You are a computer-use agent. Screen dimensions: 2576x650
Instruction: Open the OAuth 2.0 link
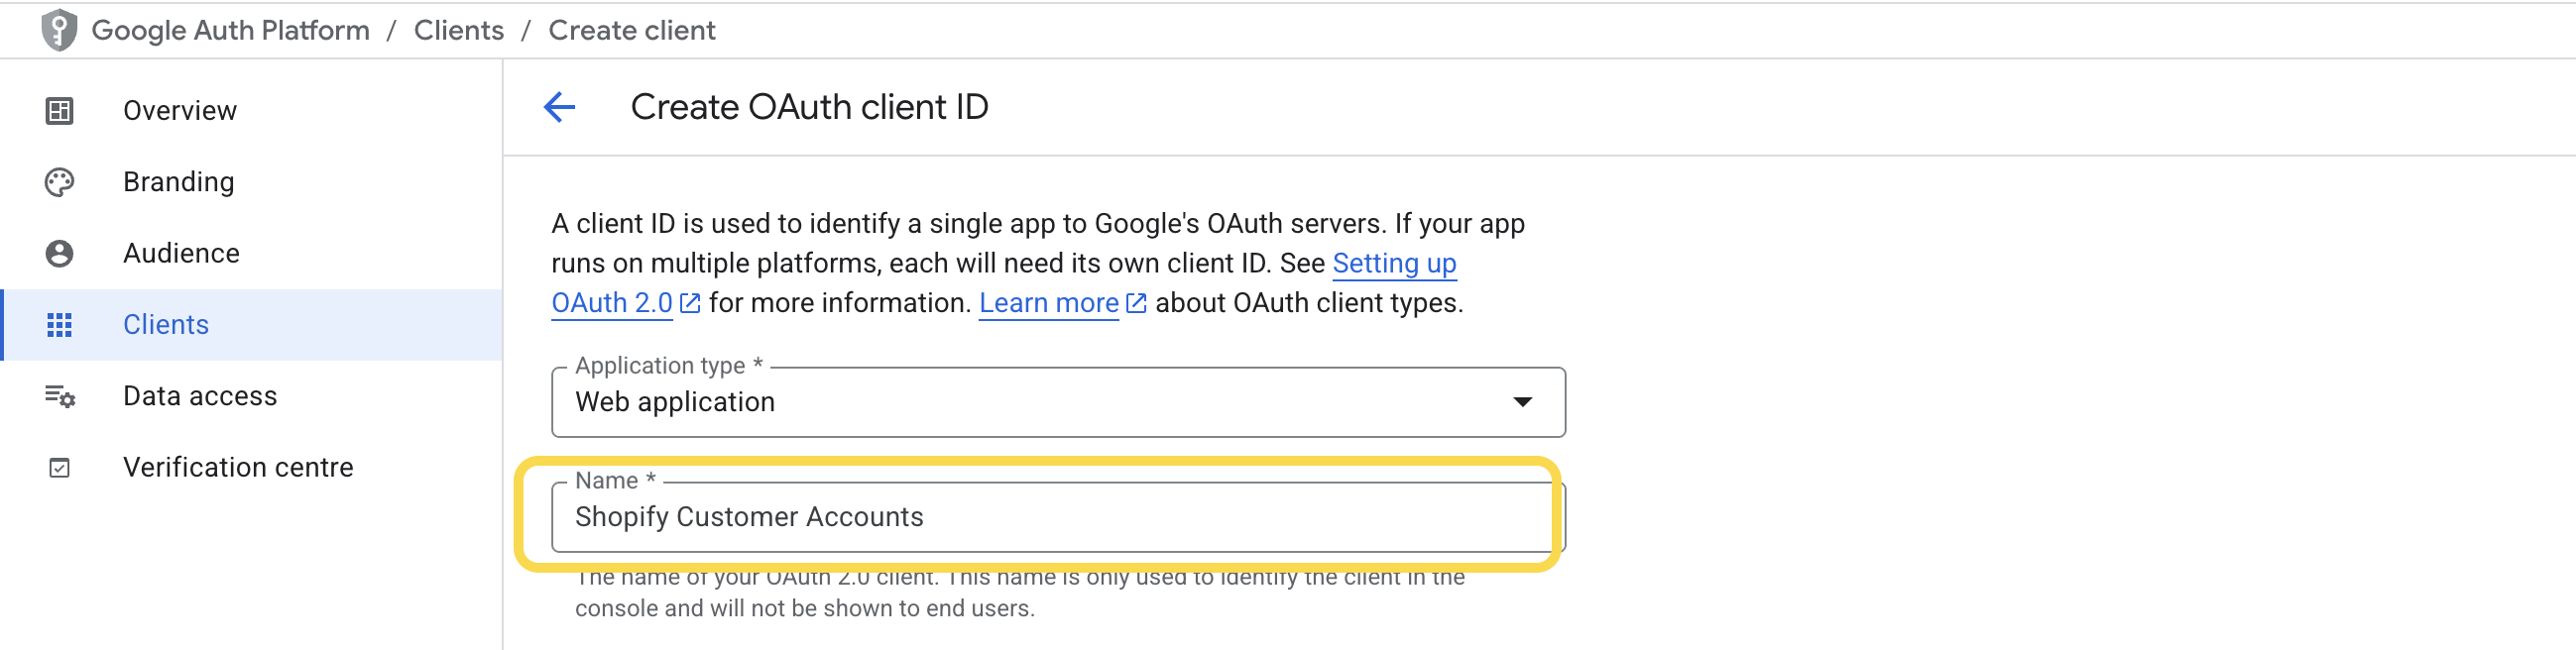612,303
